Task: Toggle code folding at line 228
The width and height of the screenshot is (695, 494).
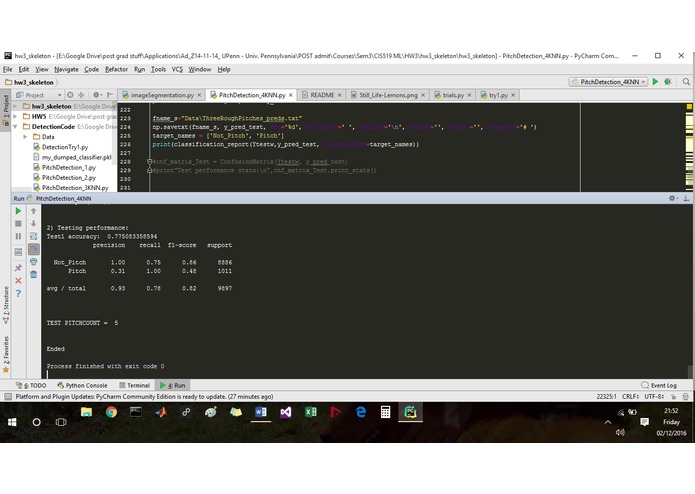Action: coord(149,162)
